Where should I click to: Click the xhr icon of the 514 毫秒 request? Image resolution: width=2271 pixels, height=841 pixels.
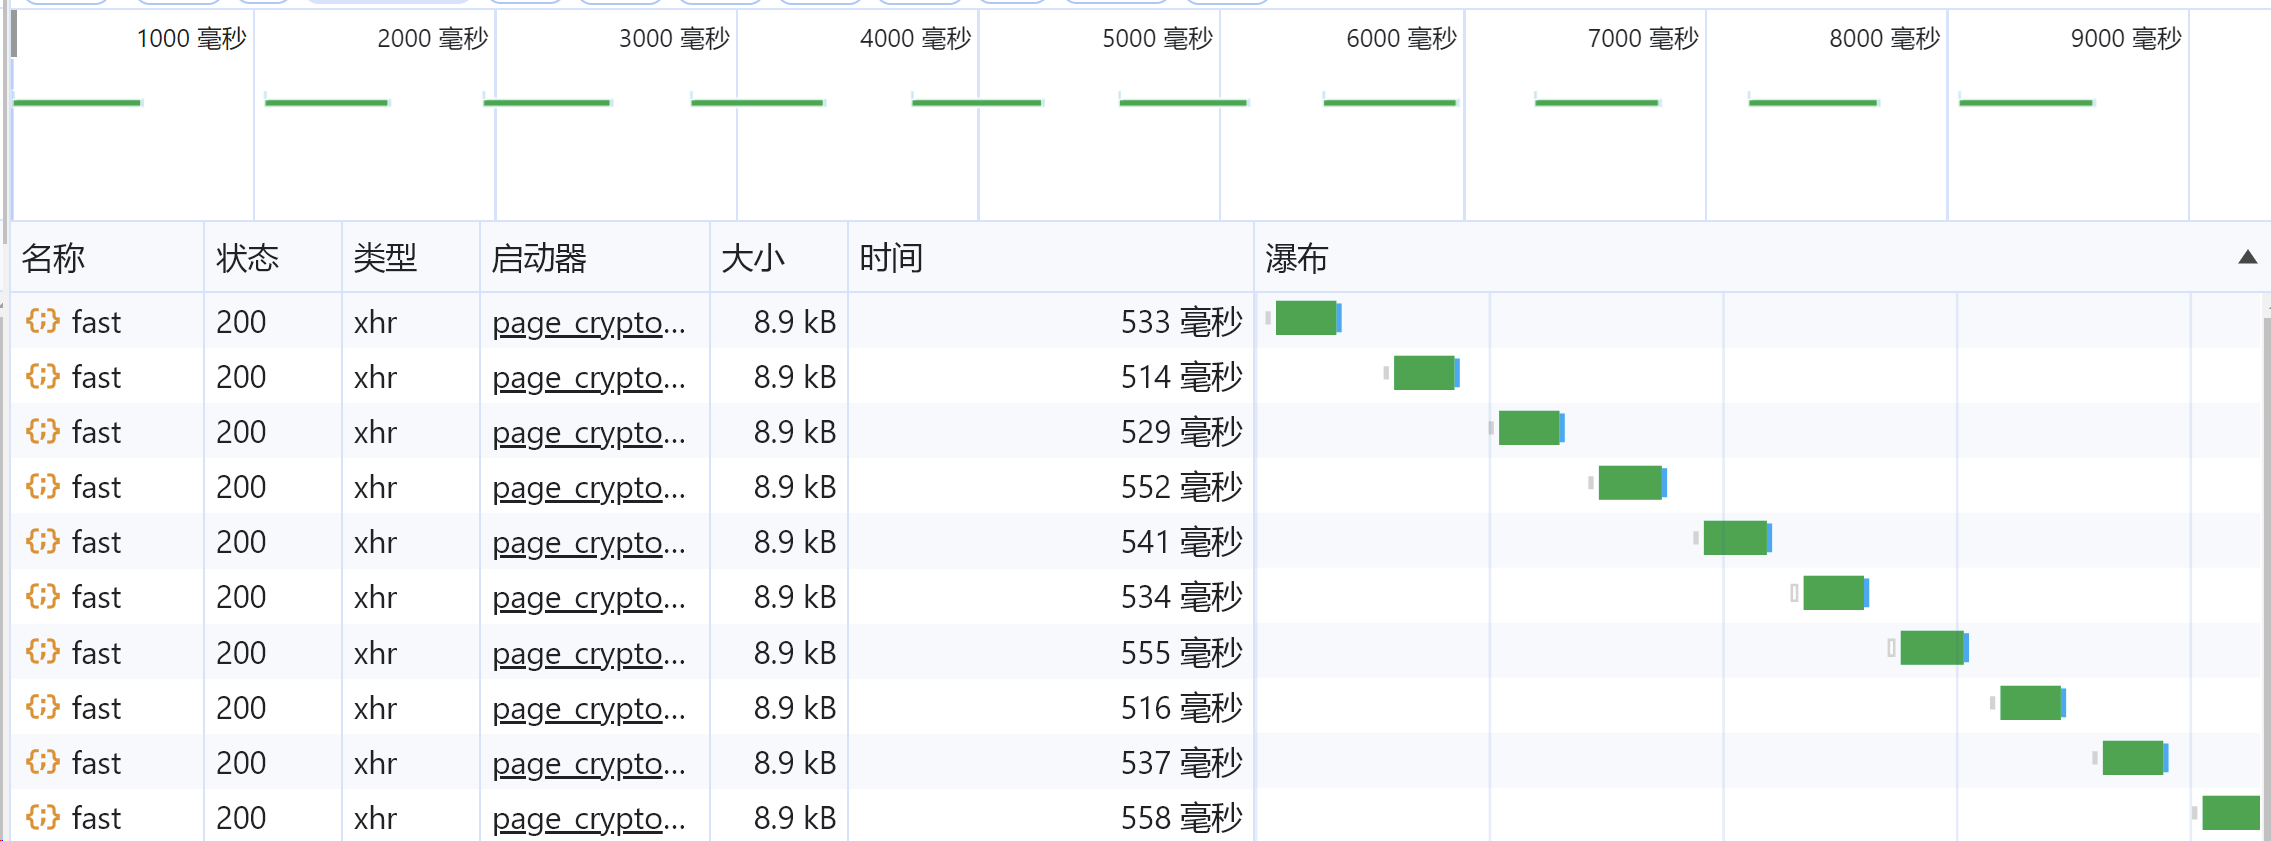[43, 377]
